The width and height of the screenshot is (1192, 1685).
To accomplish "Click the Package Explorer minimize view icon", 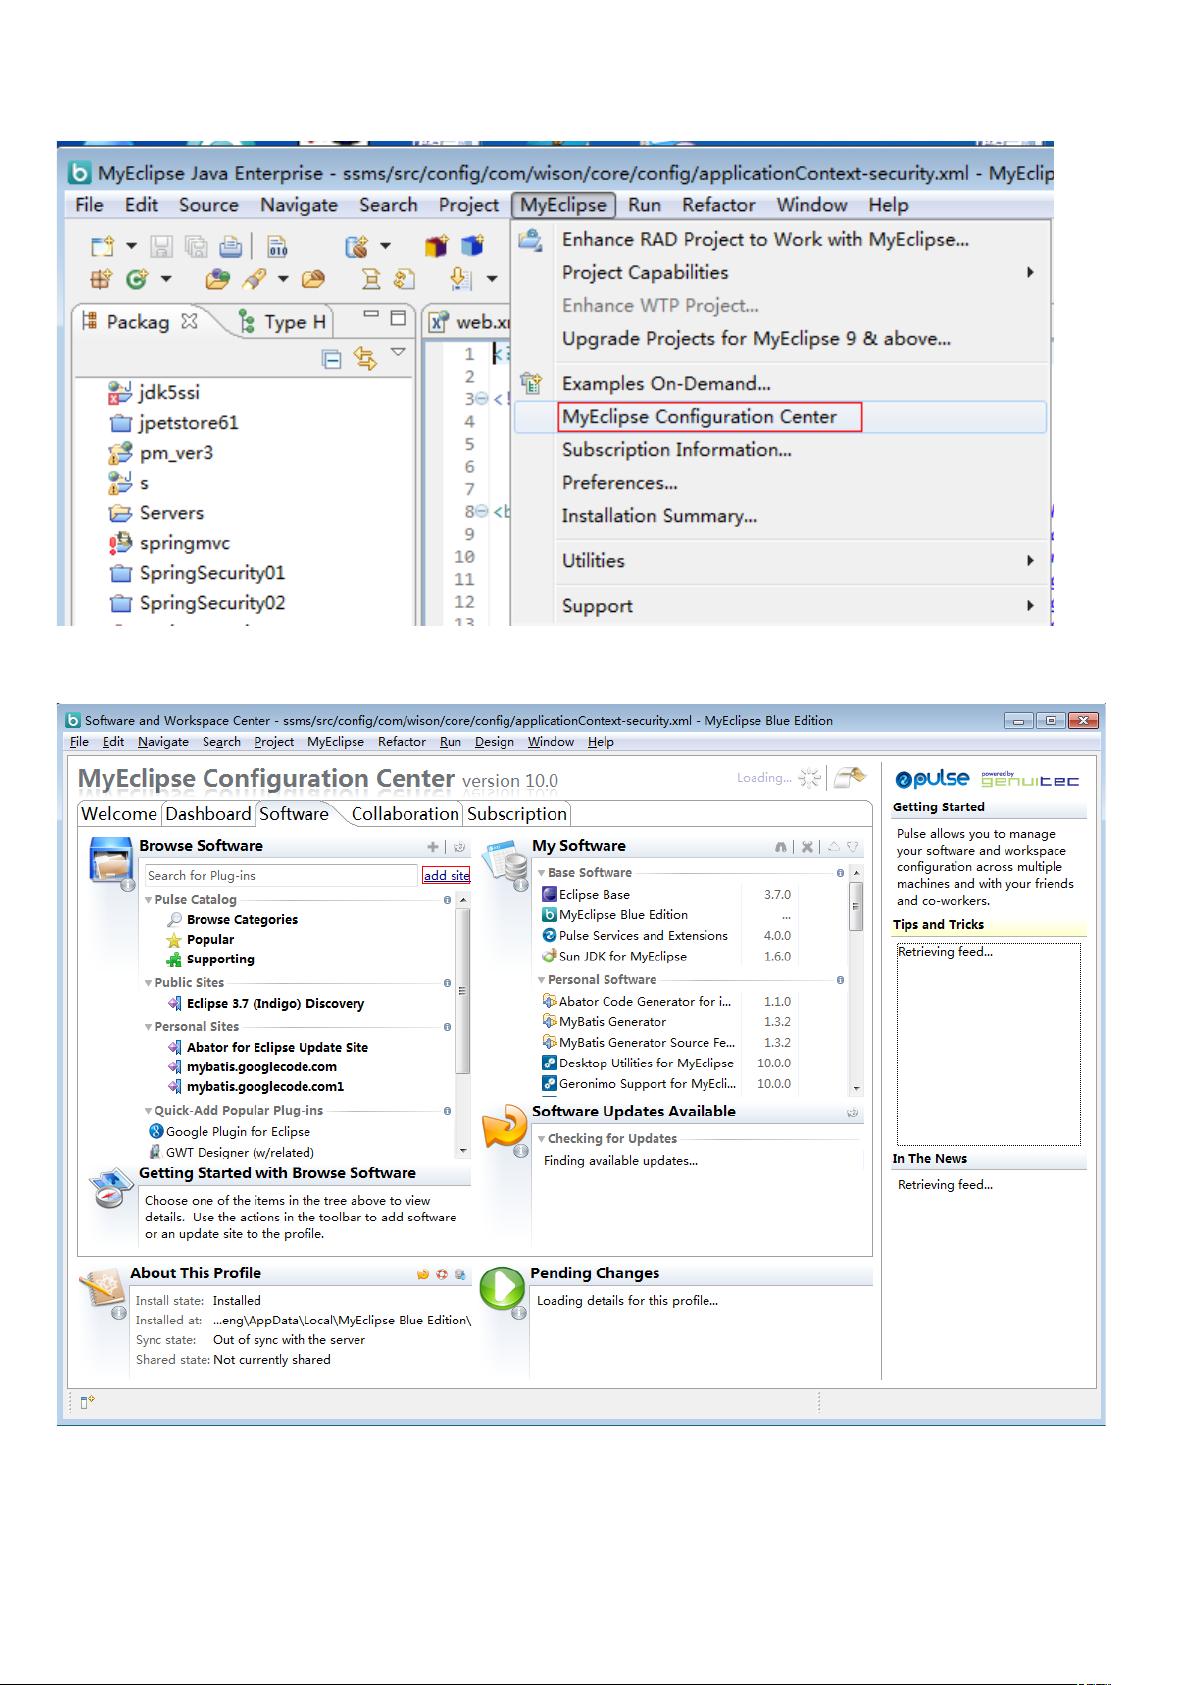I will pyautogui.click(x=371, y=316).
